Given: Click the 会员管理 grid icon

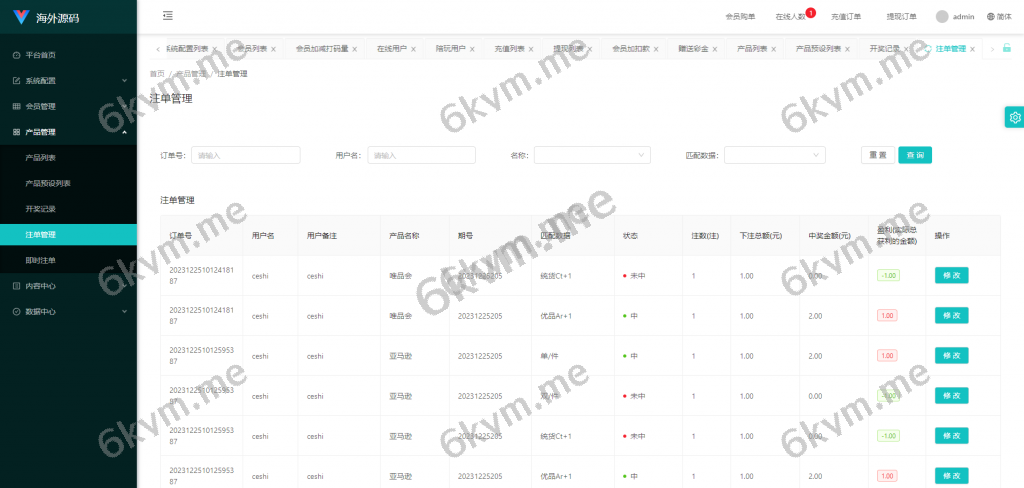Looking at the screenshot, I should coord(16,106).
